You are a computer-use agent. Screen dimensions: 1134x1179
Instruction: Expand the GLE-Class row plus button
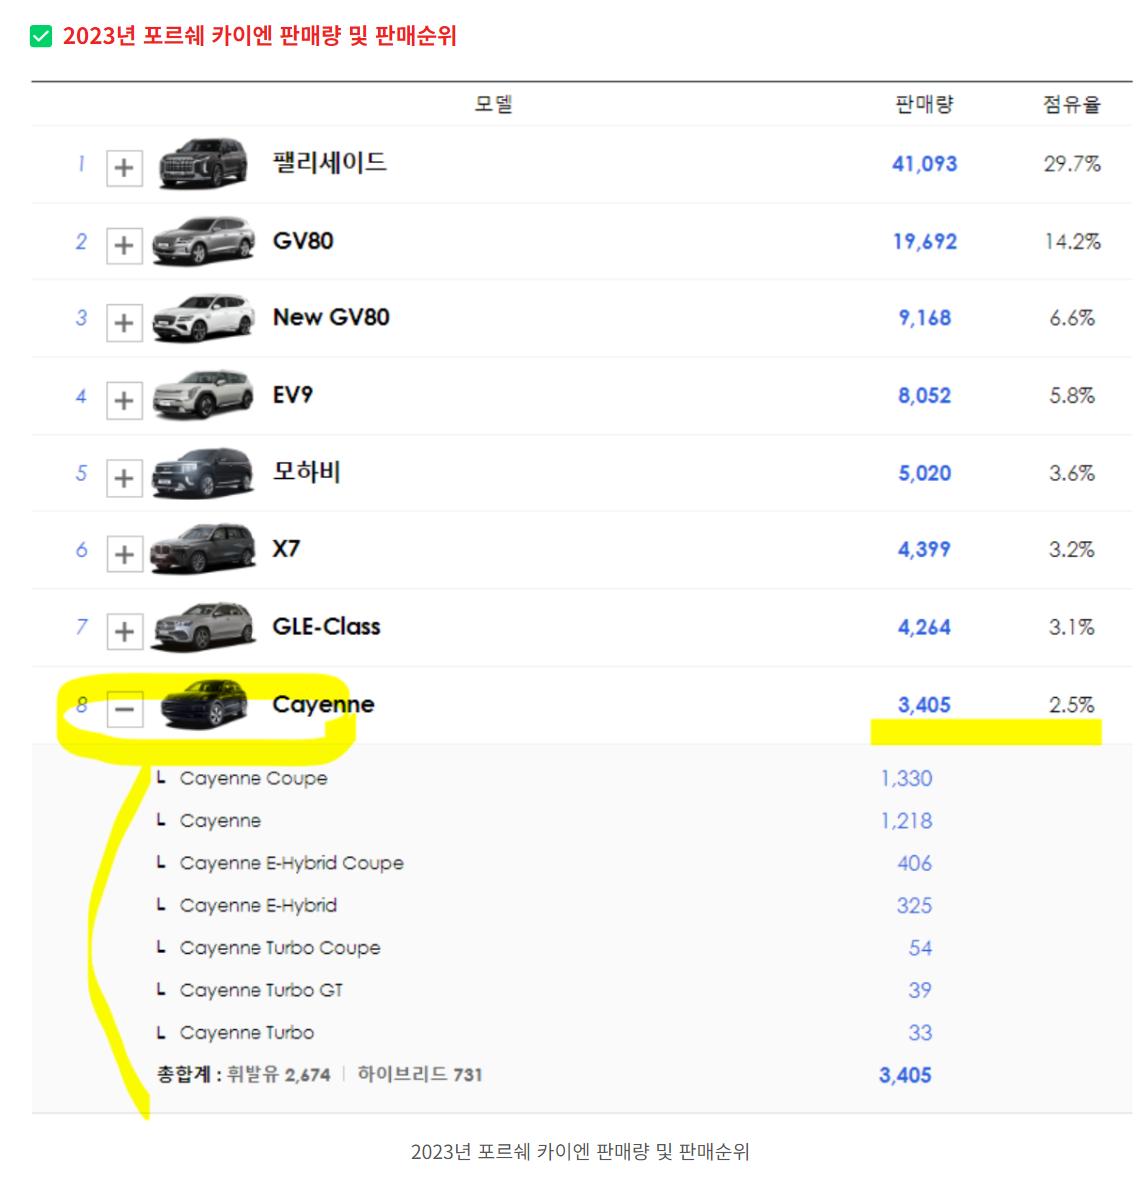coord(124,632)
